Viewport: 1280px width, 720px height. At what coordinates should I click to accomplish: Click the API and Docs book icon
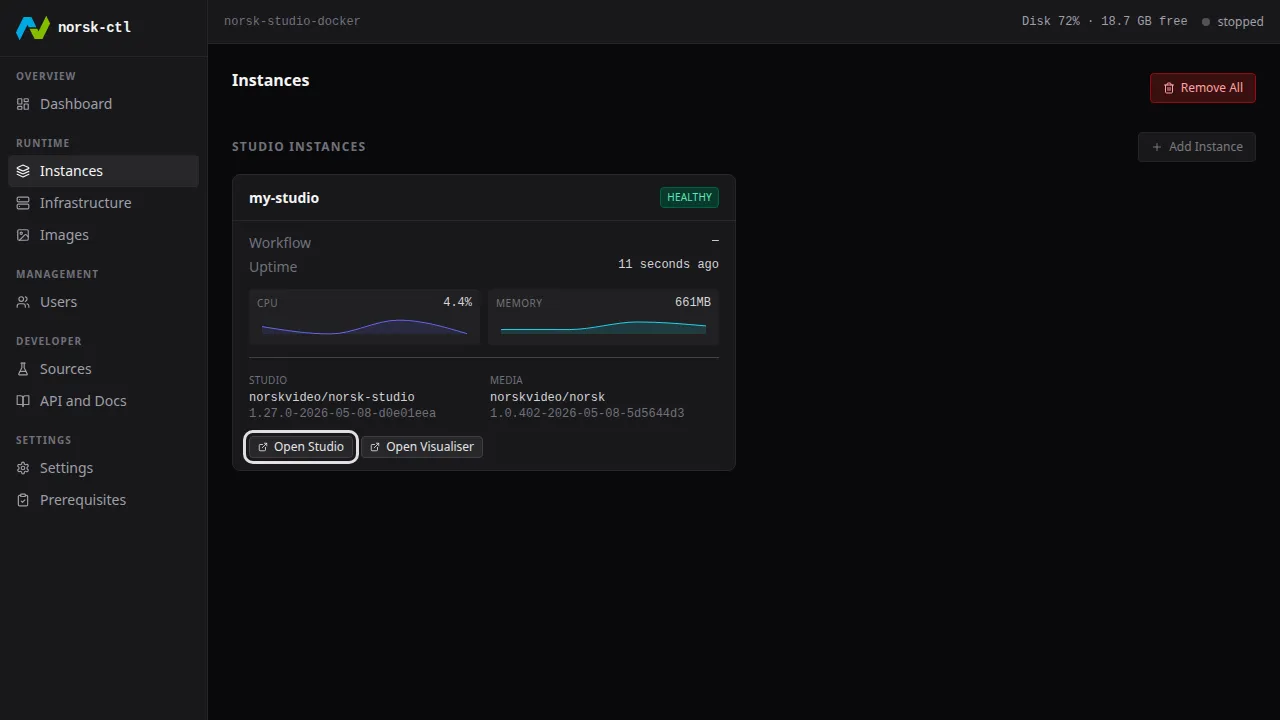[23, 401]
